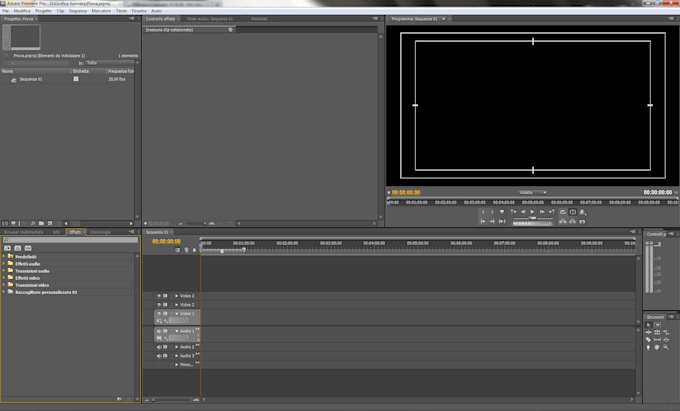
Task: Set In point in Program monitor
Action: [x=483, y=212]
